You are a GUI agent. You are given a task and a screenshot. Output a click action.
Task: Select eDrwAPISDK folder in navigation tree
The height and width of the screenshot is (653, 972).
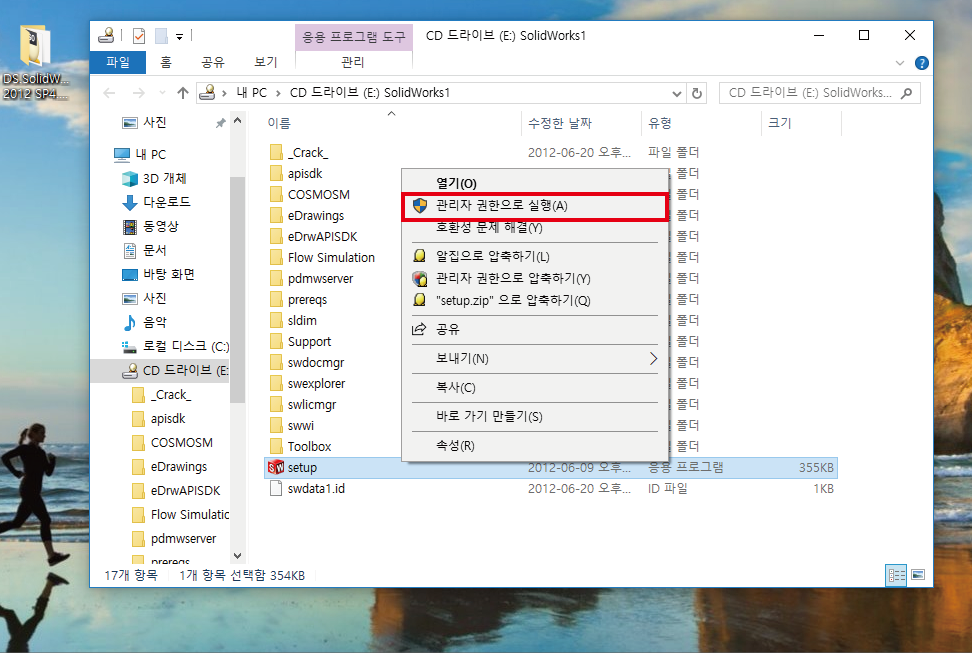177,491
